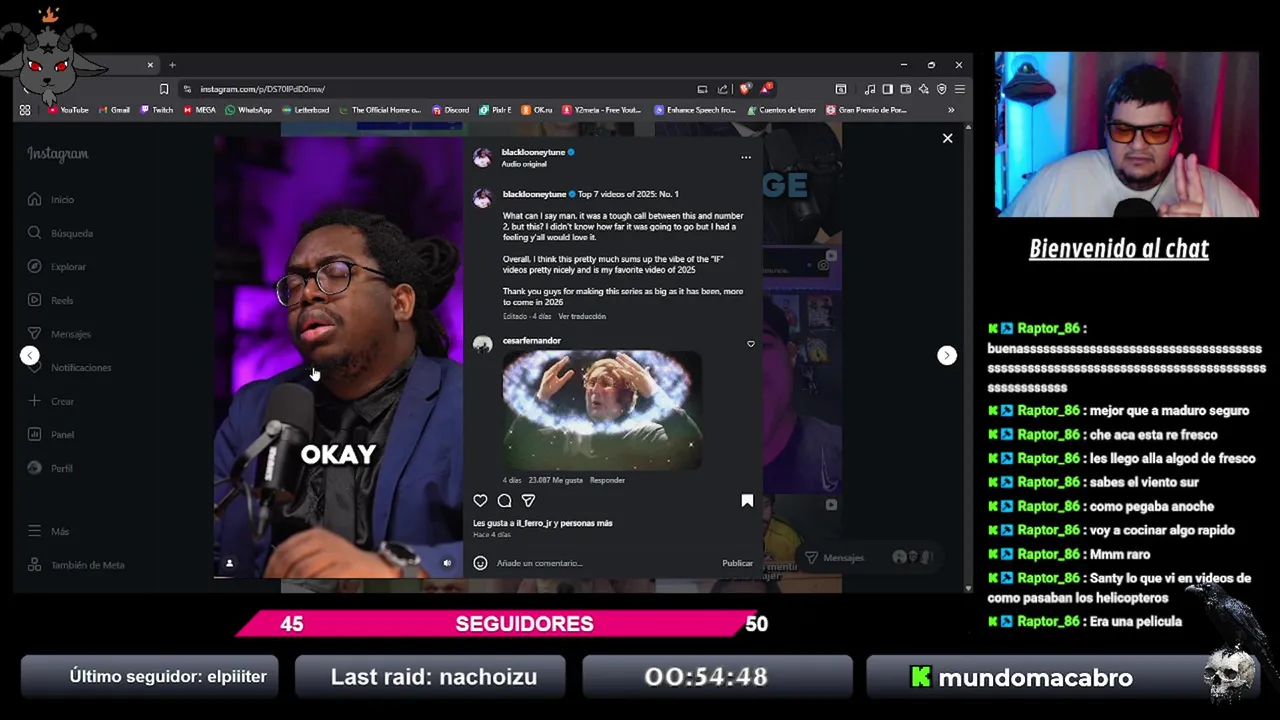Like the post with heart icon

480,501
